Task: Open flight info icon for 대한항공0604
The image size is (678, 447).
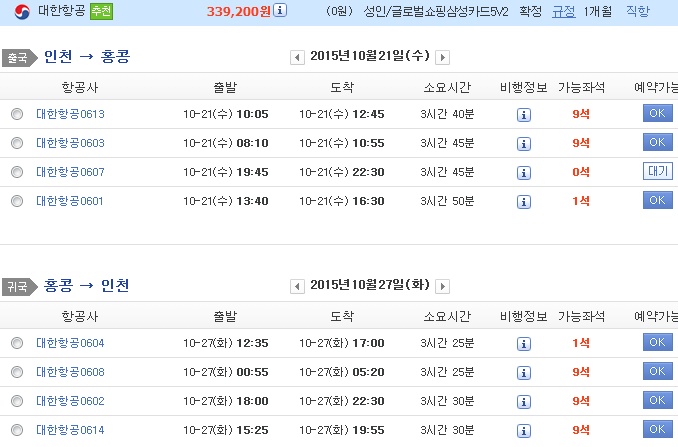Action: [524, 344]
